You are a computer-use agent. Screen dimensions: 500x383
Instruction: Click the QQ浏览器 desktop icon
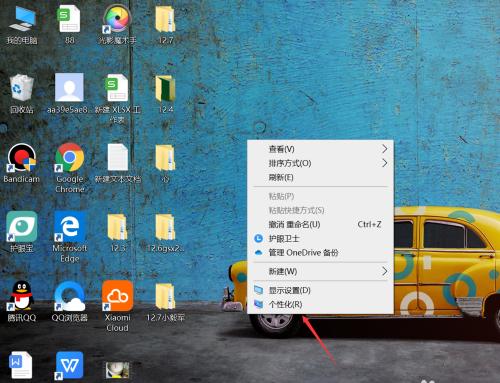point(69,295)
